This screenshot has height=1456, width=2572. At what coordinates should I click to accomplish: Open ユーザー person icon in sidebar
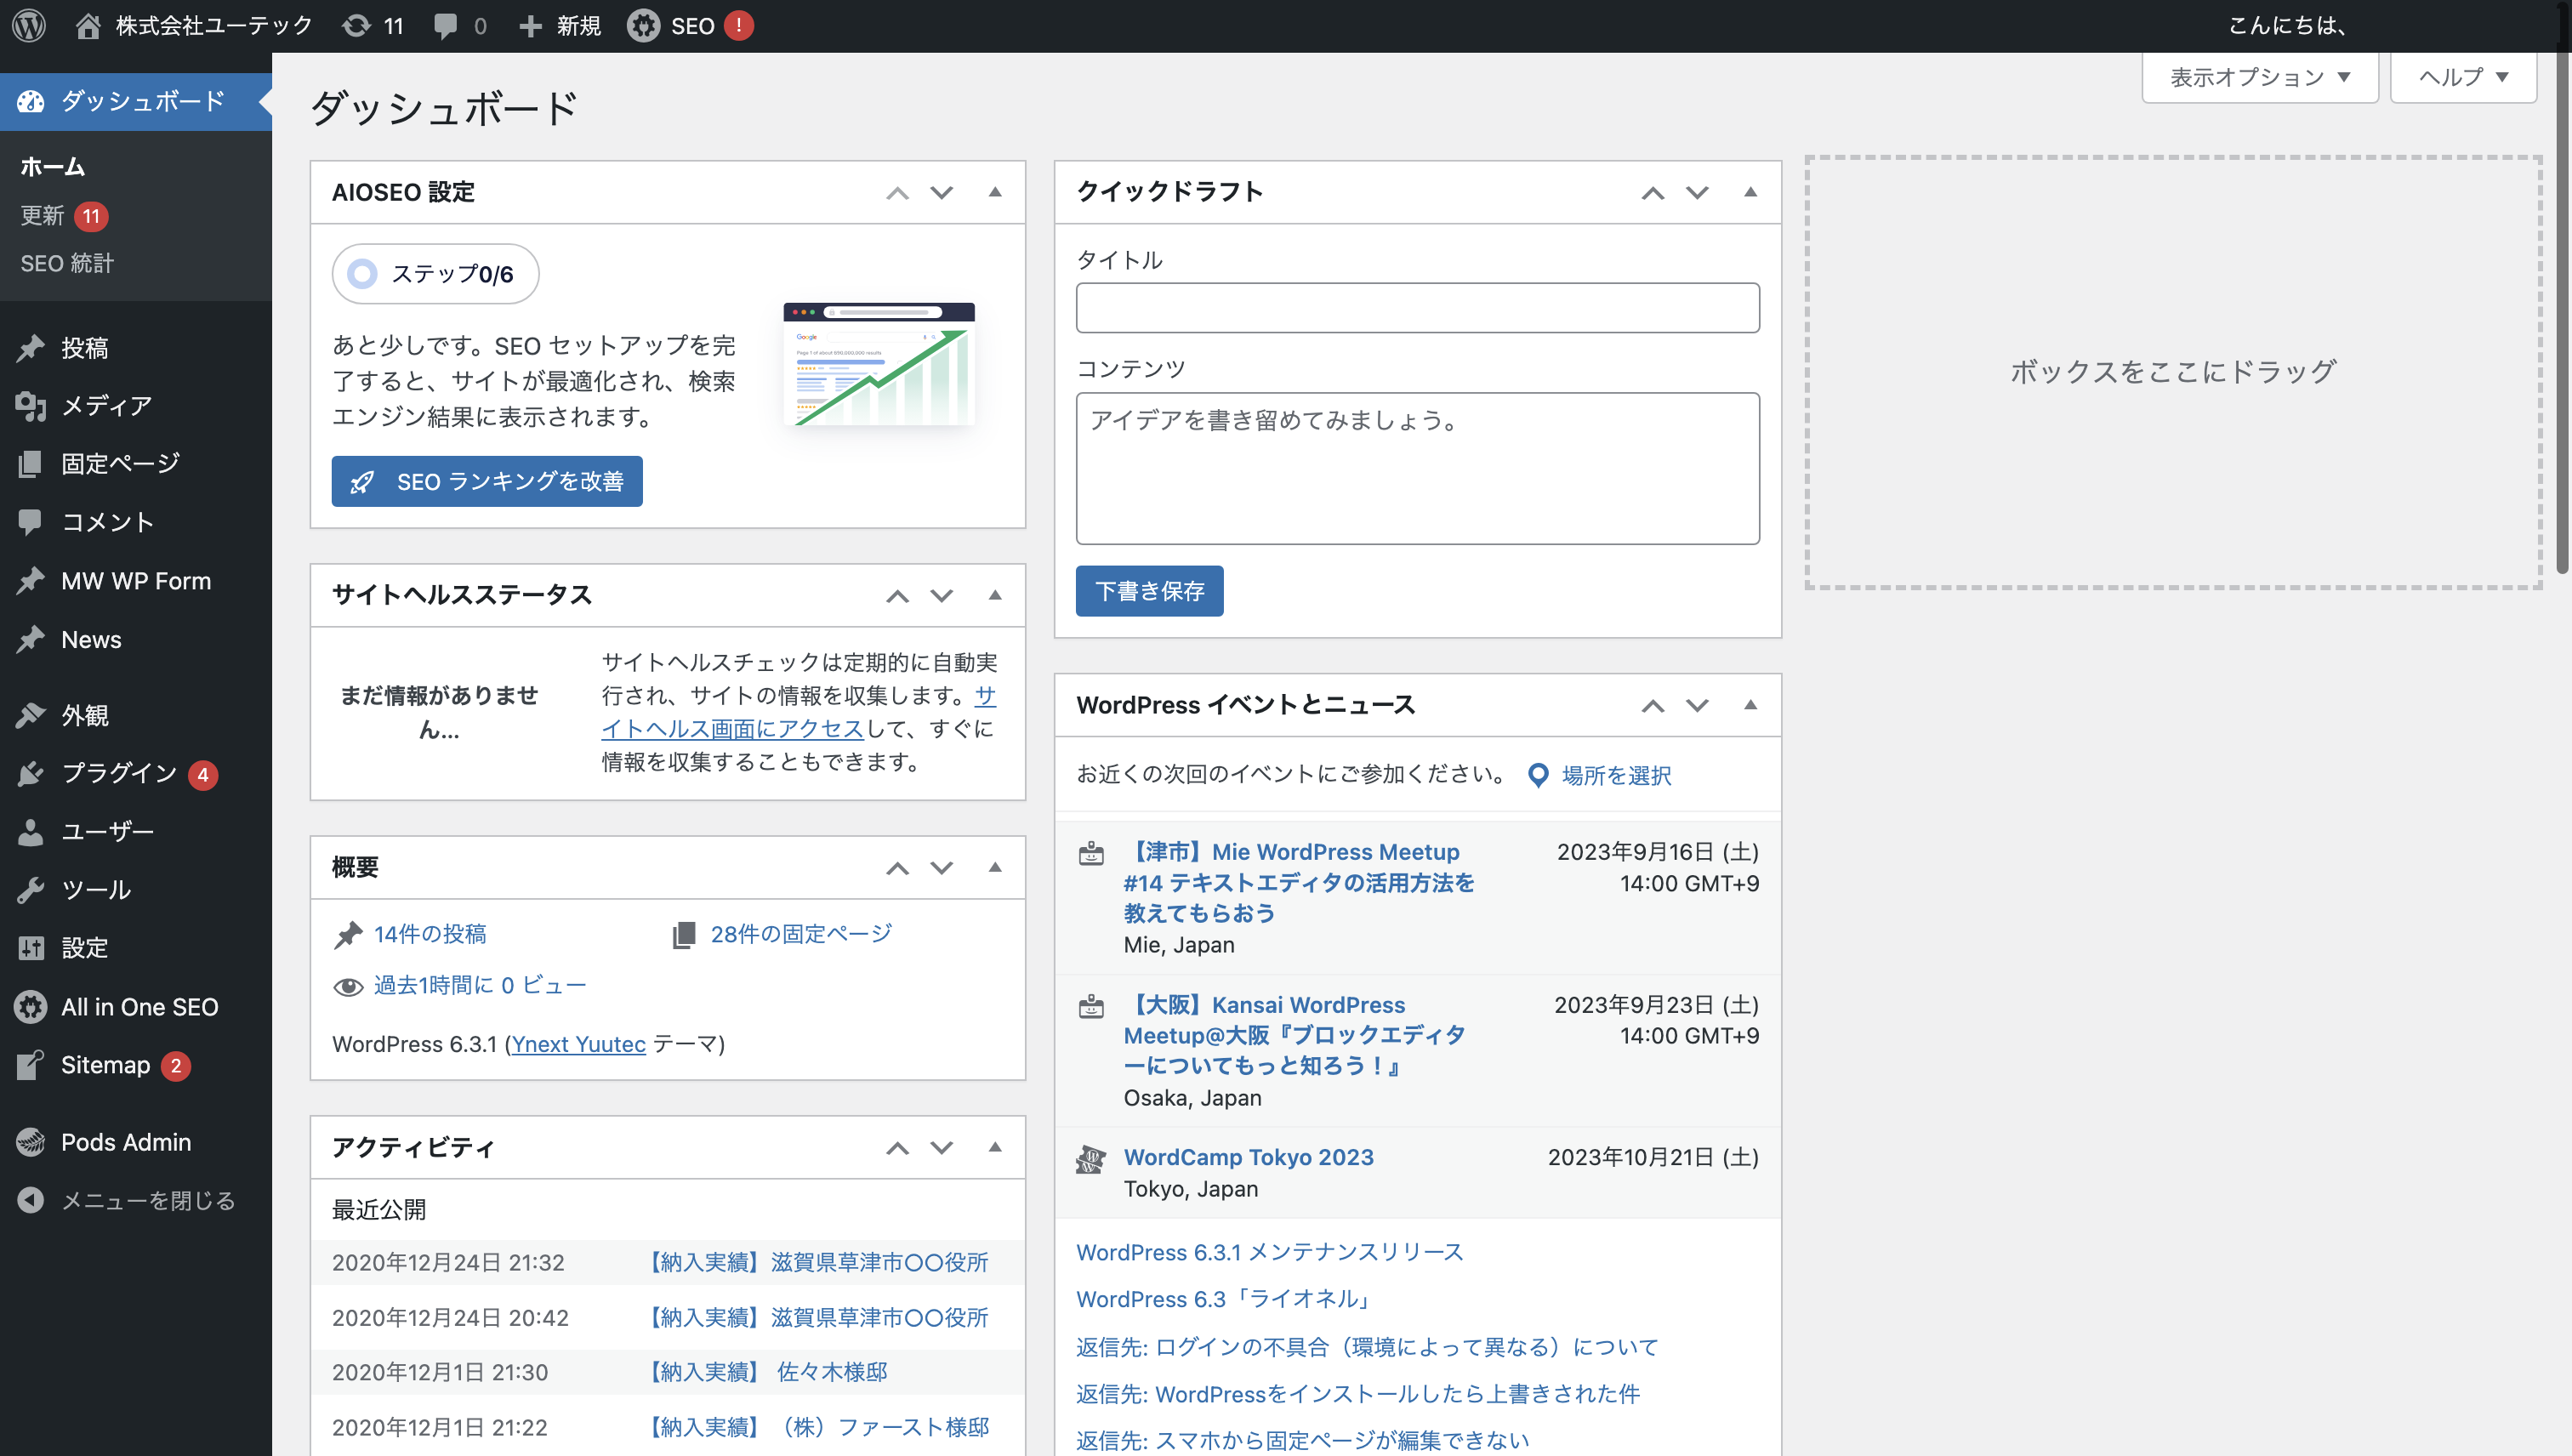coord(31,831)
